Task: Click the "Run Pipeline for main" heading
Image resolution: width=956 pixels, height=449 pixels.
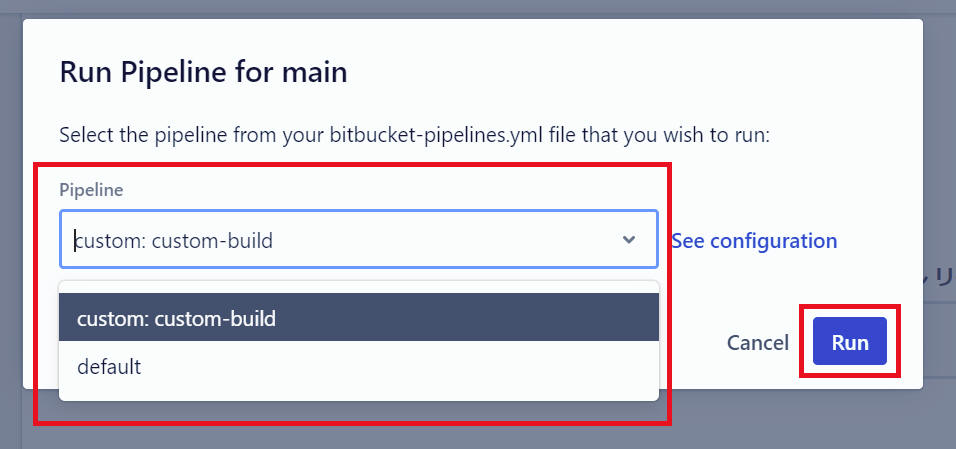Action: click(x=203, y=72)
